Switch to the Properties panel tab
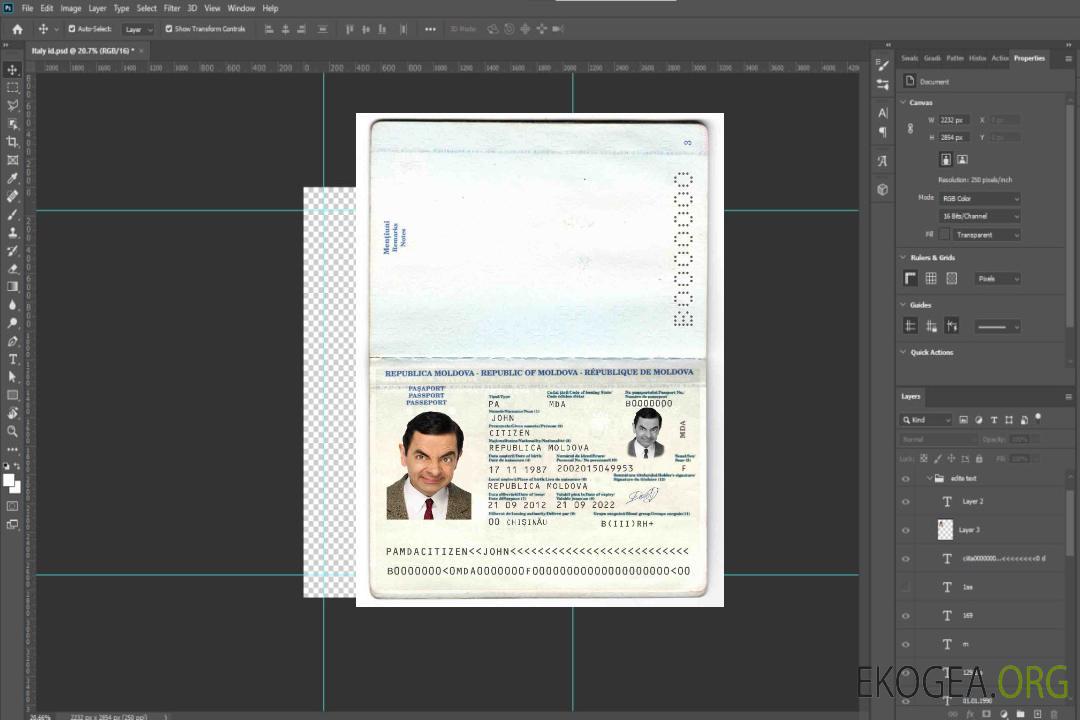The height and width of the screenshot is (720, 1080). (x=1029, y=59)
